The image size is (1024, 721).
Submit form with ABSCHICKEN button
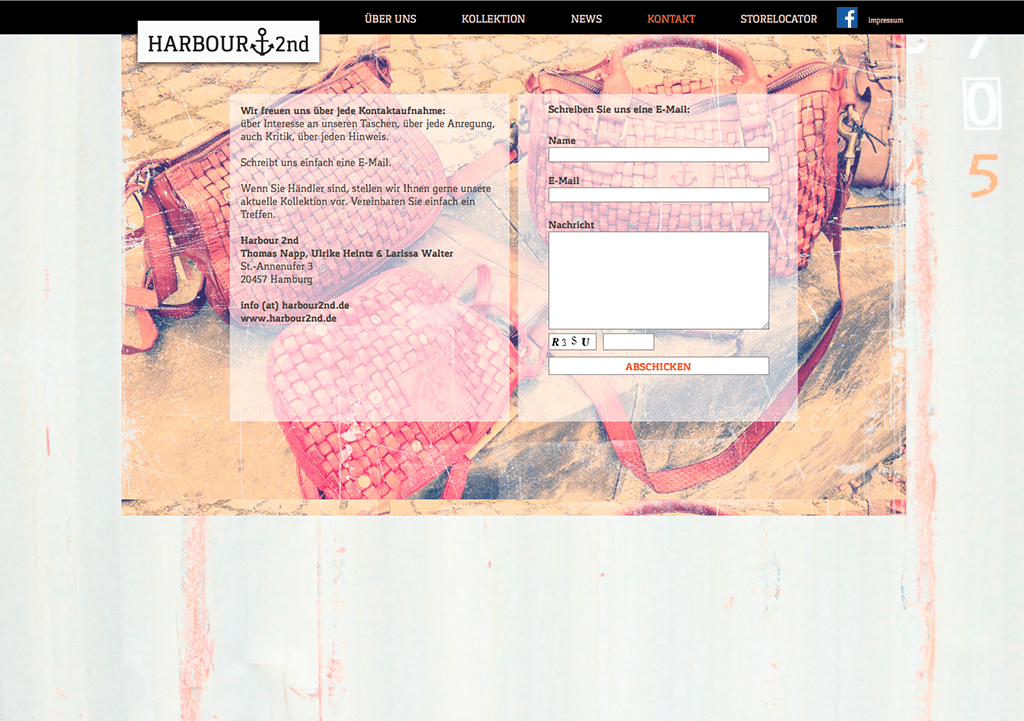coord(658,366)
